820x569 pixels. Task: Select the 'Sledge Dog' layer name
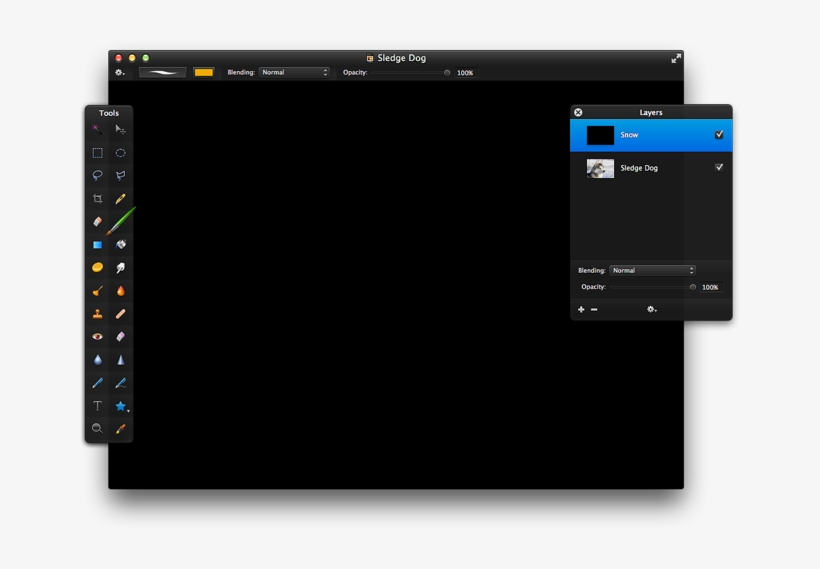coord(639,168)
